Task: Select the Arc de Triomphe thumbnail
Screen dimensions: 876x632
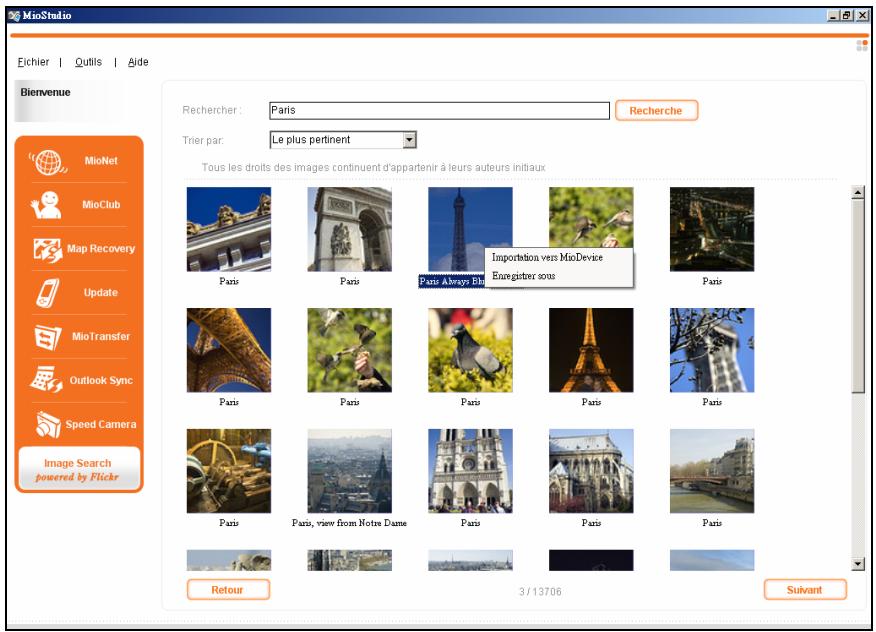Action: 350,229
